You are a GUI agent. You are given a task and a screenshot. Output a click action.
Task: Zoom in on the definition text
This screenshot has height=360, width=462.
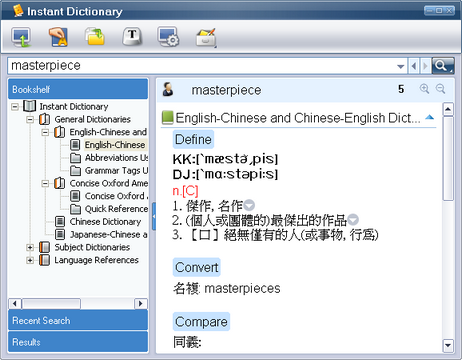point(424,89)
